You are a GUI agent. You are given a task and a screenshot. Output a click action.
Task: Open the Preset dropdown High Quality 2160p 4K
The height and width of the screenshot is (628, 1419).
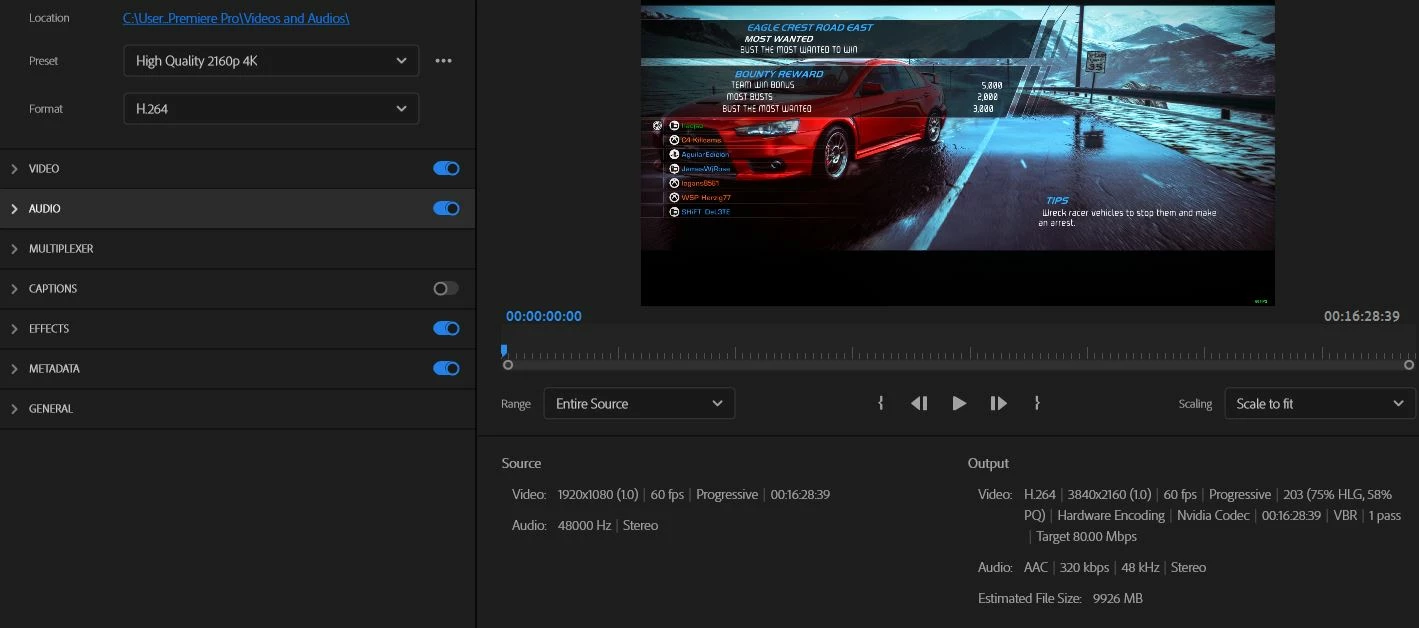coord(271,61)
